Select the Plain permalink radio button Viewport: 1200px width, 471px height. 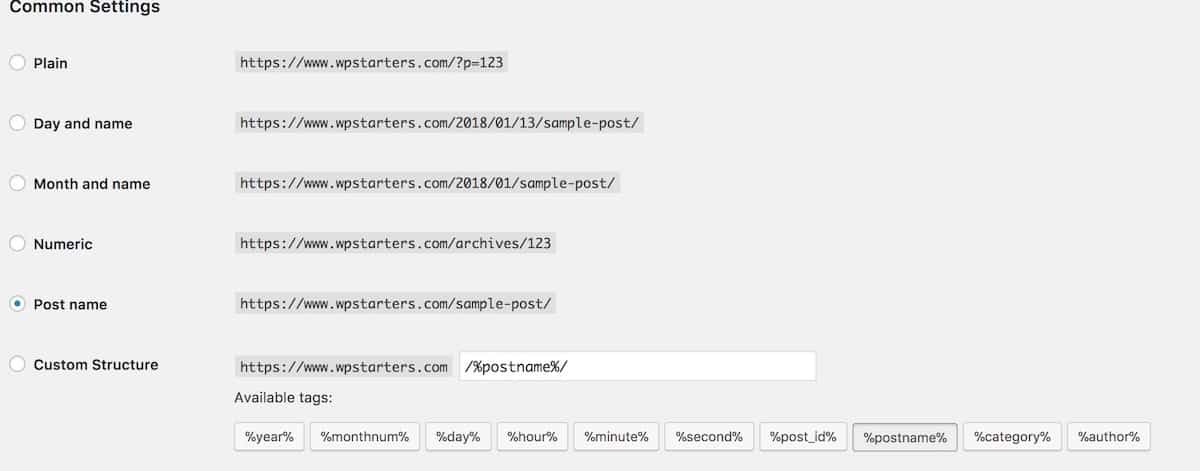(x=17, y=63)
